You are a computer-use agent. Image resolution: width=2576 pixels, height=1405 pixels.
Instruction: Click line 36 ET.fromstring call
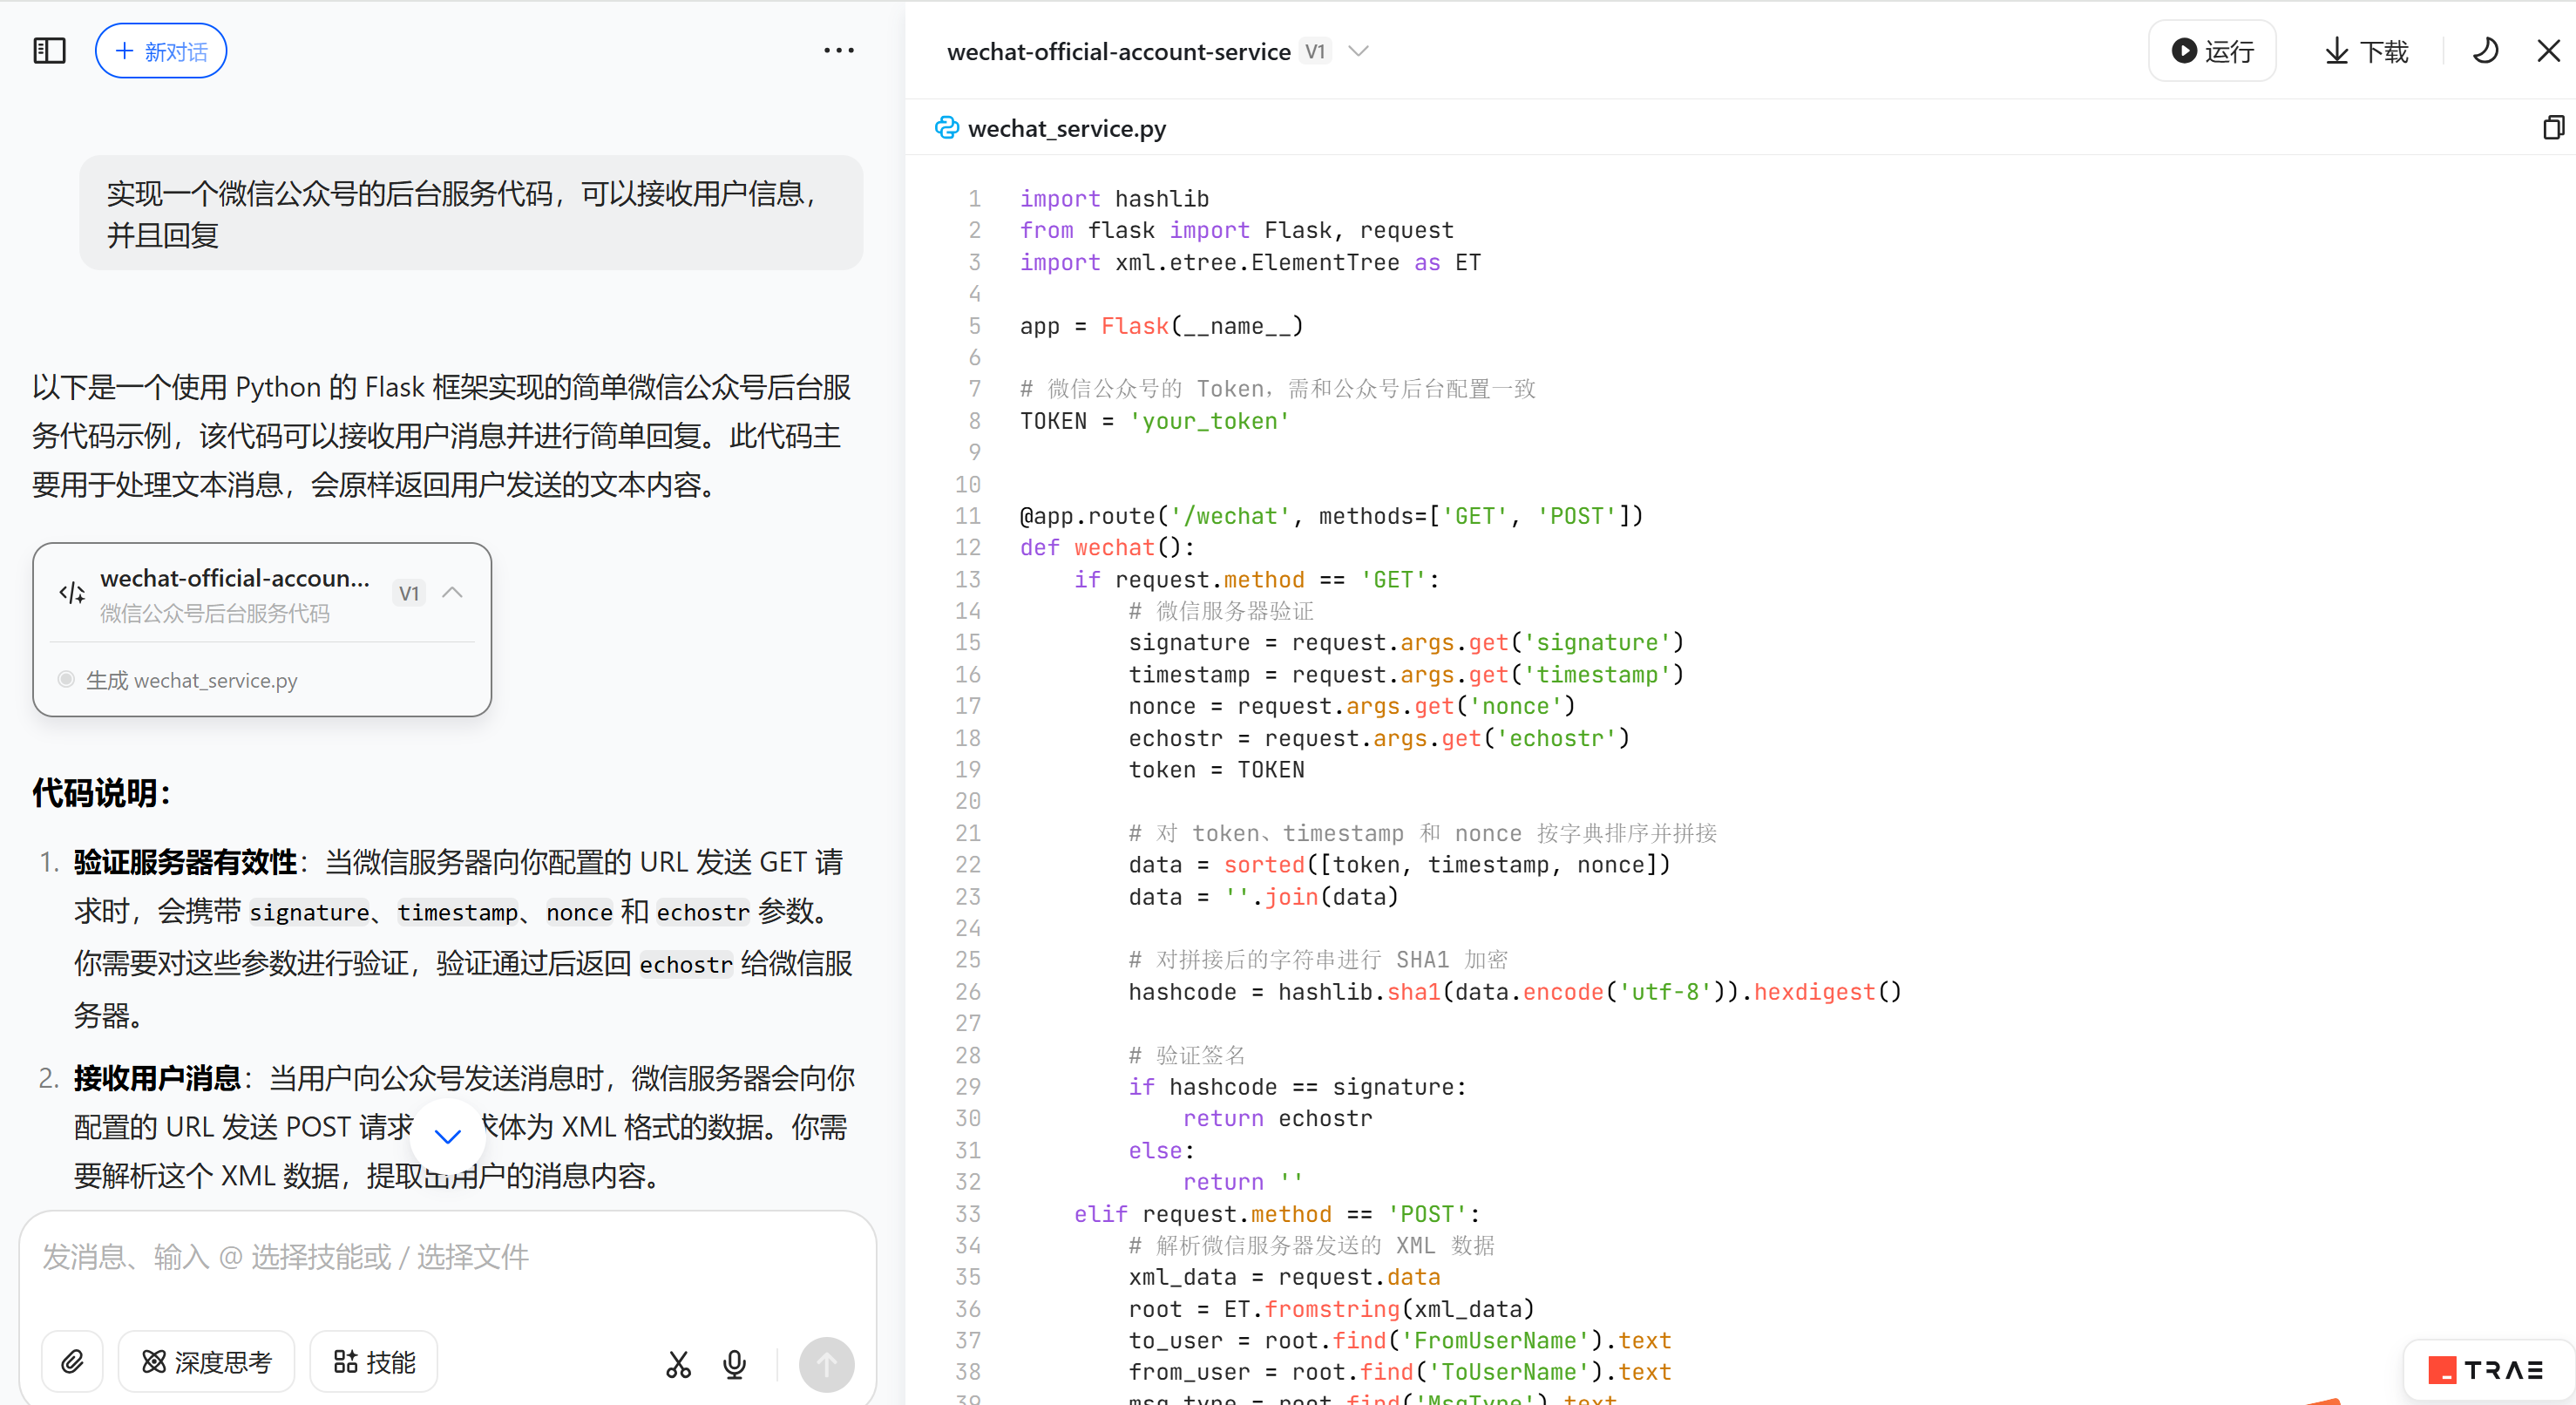pos(1331,1309)
